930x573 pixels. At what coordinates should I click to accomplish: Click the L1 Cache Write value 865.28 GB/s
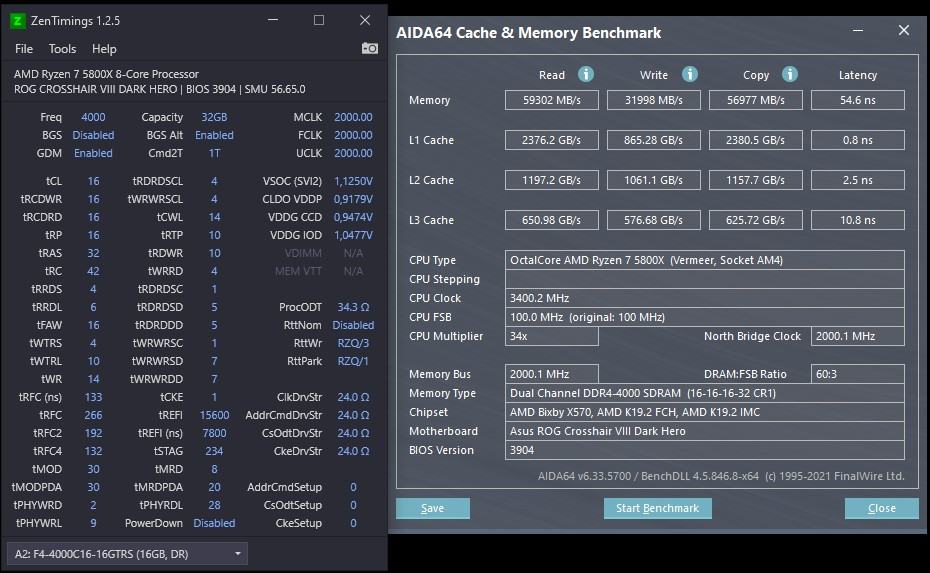coord(654,140)
